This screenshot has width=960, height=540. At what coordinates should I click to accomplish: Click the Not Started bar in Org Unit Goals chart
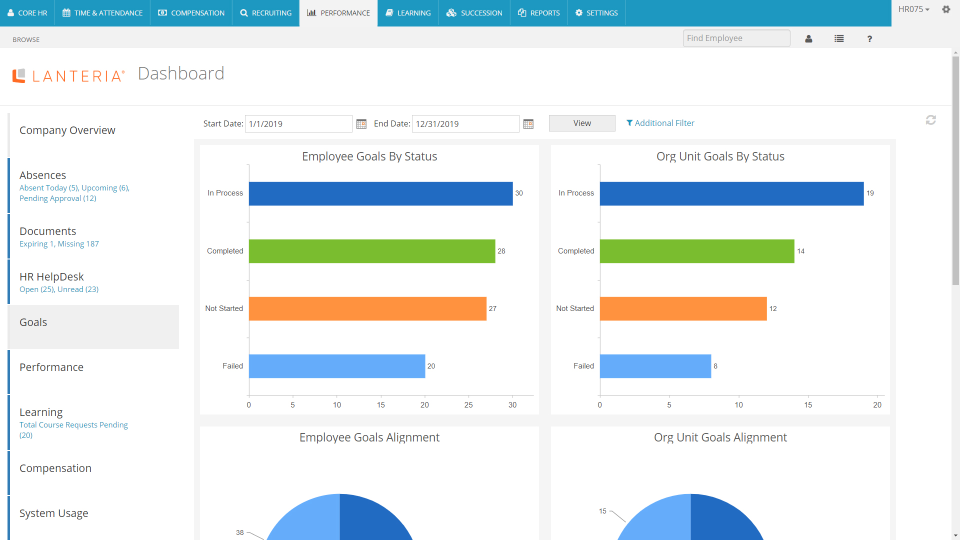pos(683,309)
